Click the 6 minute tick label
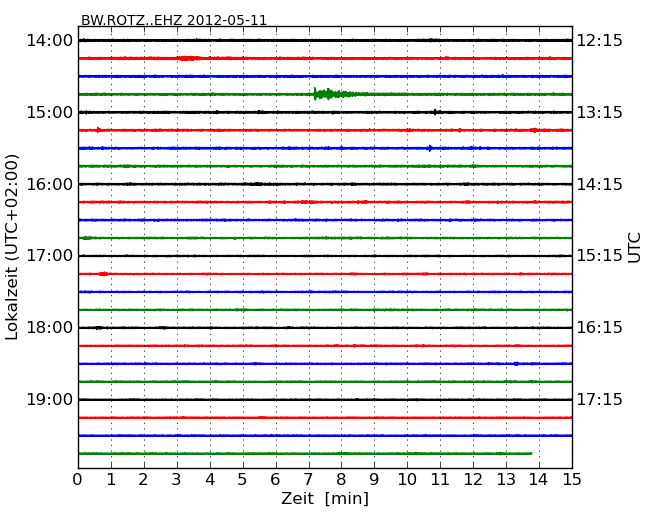The image size is (650, 520). tap(275, 480)
